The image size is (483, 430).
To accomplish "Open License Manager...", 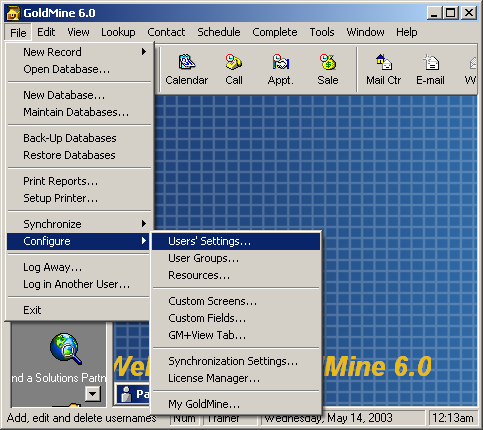I will [236, 378].
